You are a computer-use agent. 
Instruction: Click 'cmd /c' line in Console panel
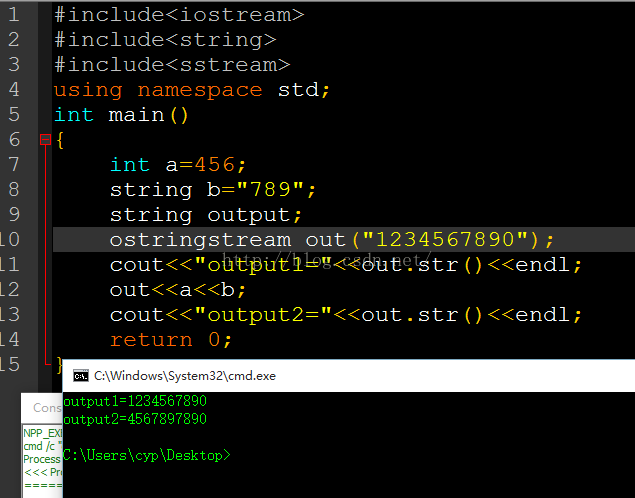click(43, 446)
